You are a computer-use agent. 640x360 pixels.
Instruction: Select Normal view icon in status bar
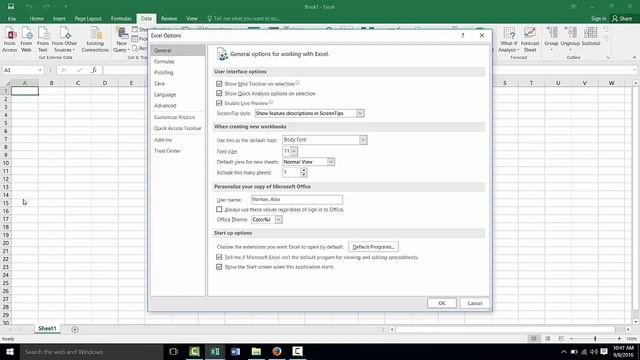click(x=533, y=338)
